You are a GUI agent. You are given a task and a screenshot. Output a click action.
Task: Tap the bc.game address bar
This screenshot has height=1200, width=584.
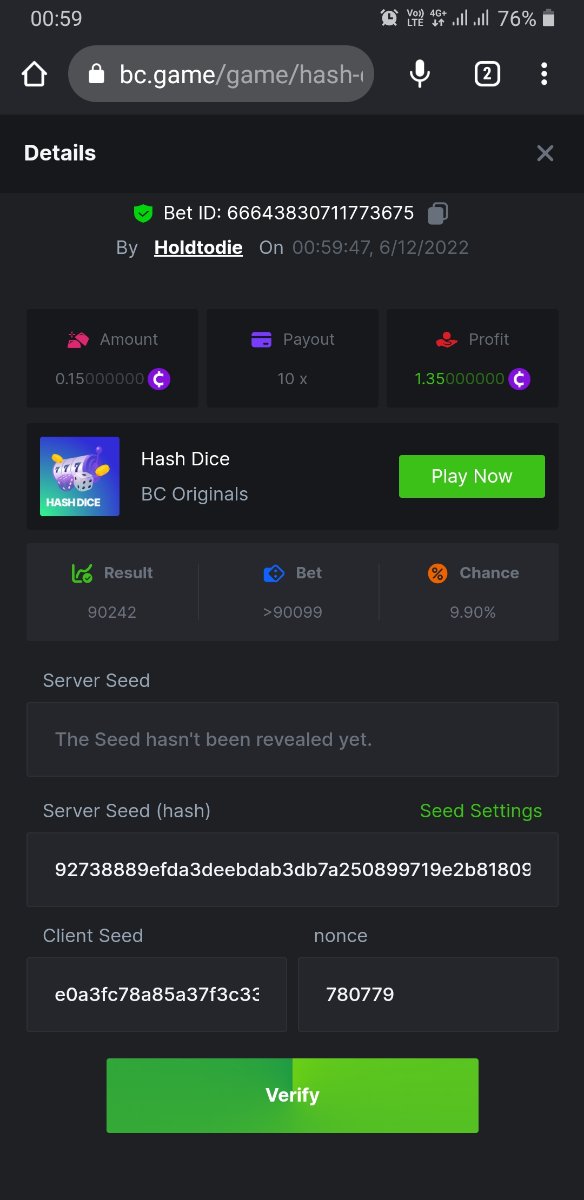[221, 74]
